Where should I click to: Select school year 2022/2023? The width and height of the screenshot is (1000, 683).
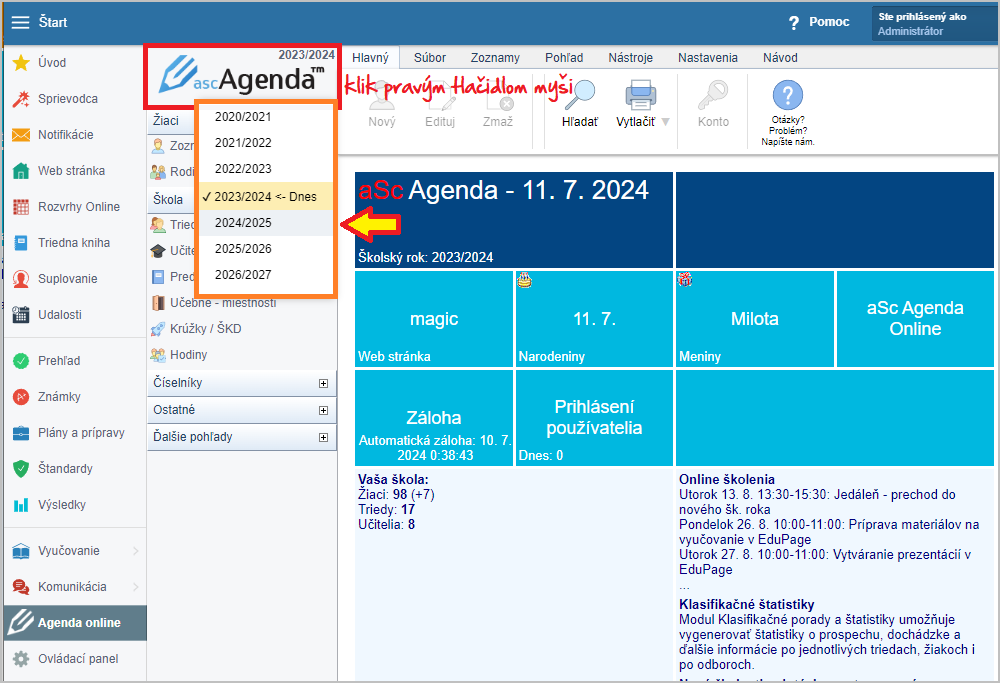pyautogui.click(x=267, y=169)
